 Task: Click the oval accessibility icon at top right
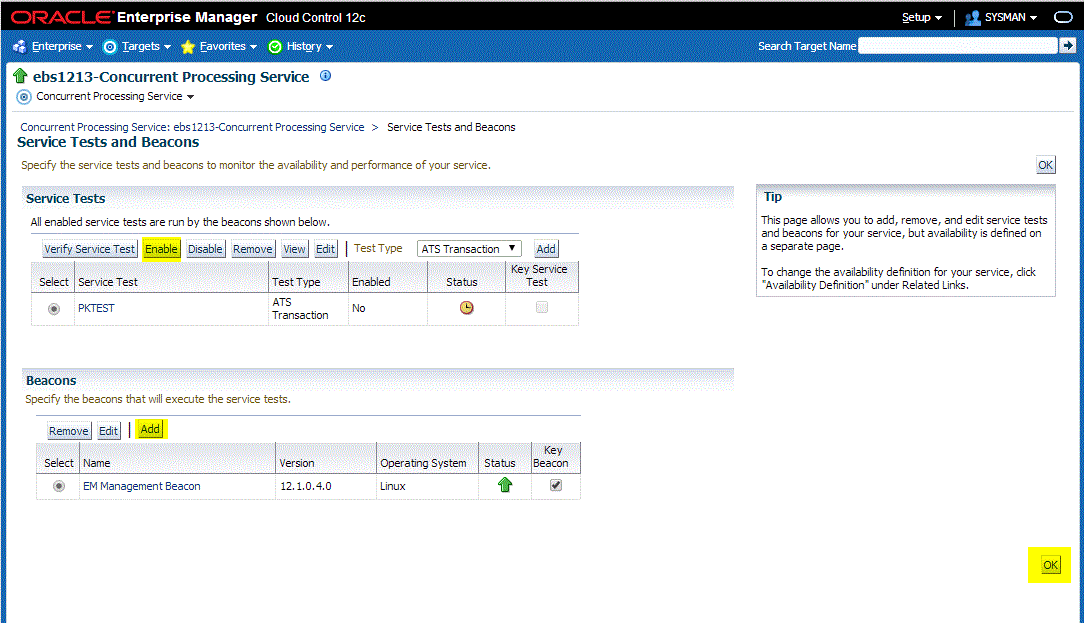pyautogui.click(x=1063, y=17)
